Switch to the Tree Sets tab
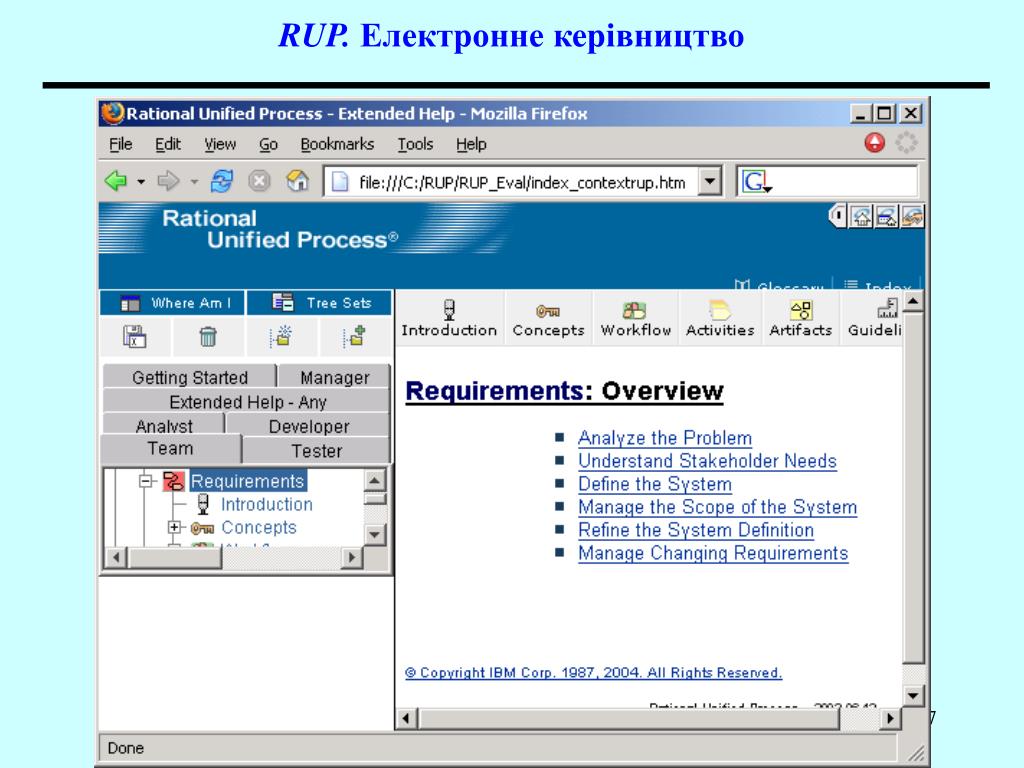Screen dimensions: 1024x768 point(320,303)
